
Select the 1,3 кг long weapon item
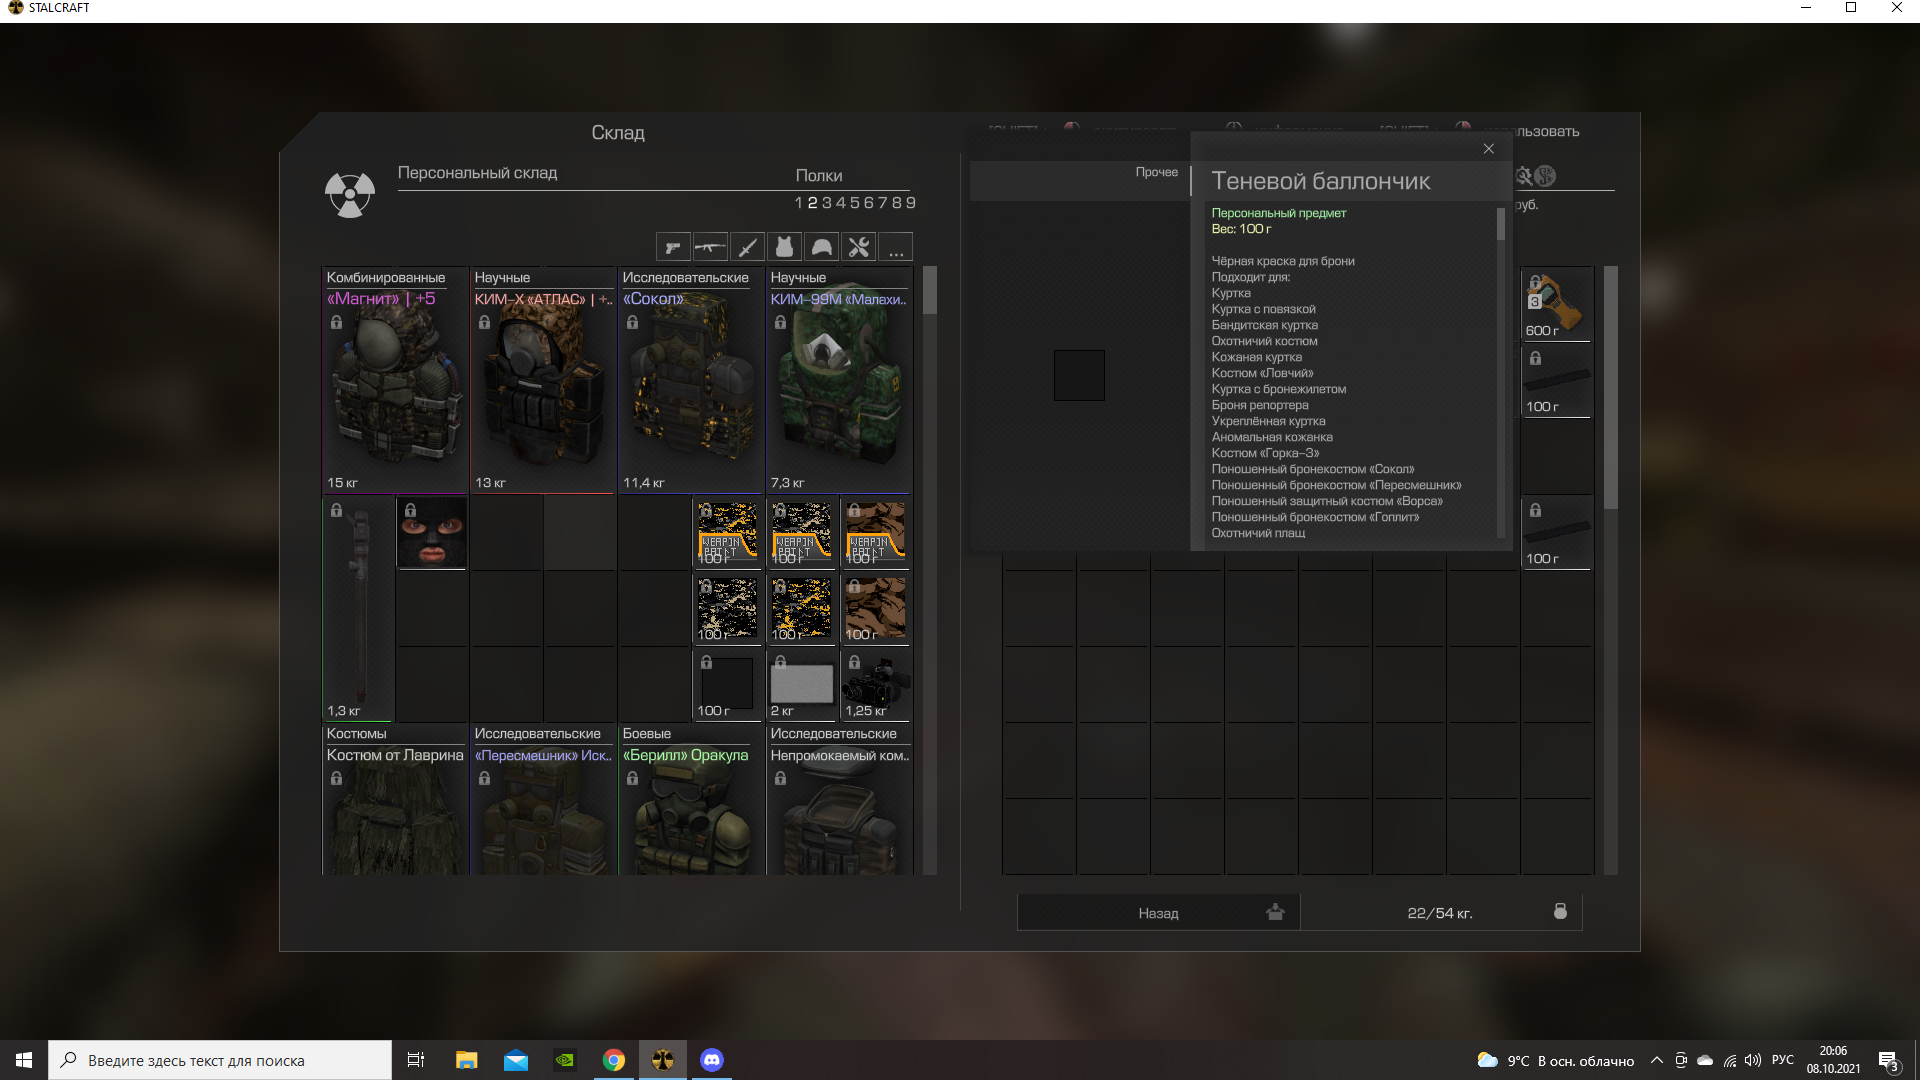pyautogui.click(x=358, y=608)
